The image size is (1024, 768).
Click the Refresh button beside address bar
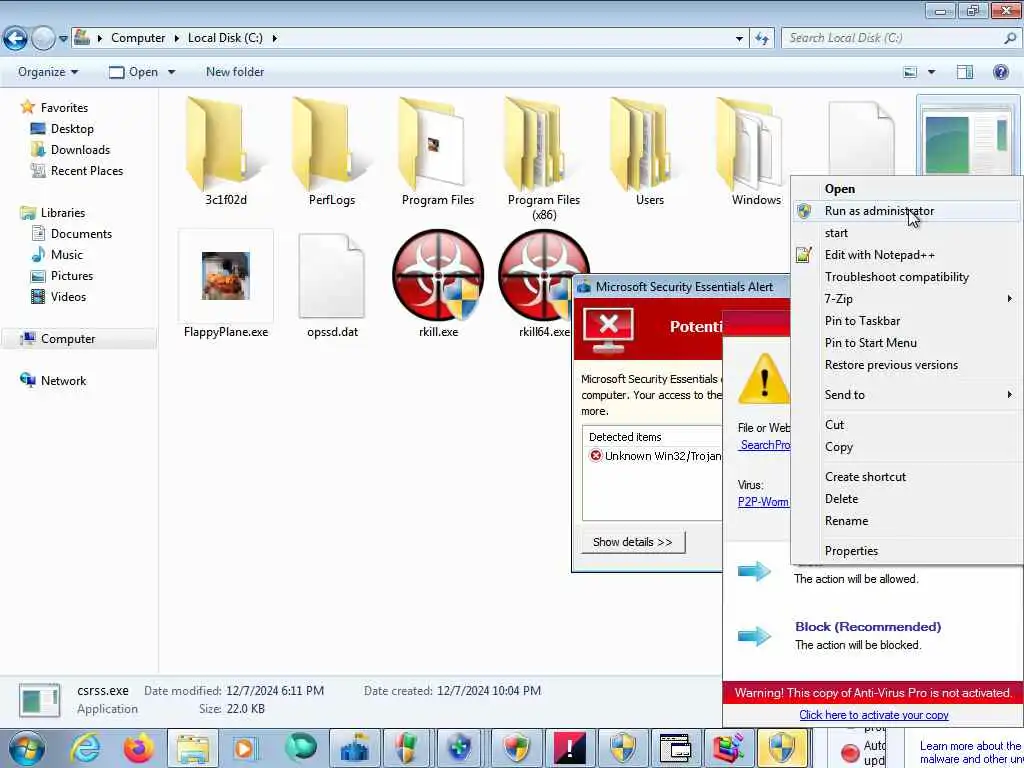click(x=761, y=38)
